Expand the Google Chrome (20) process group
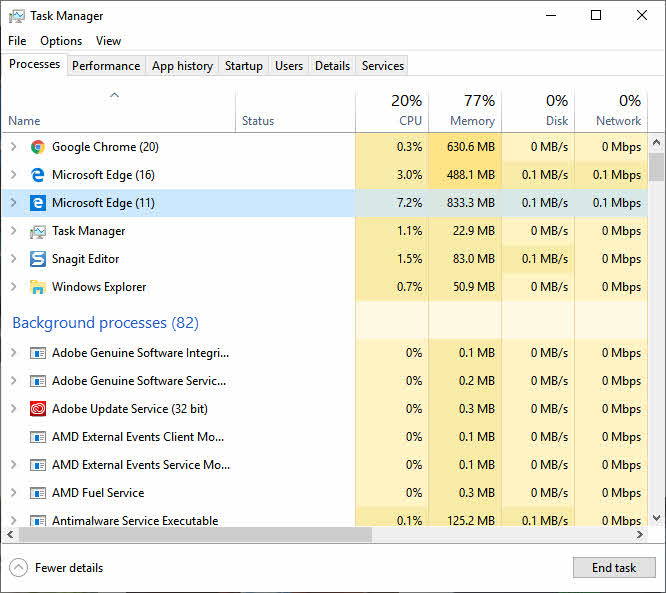The image size is (666, 593). tap(14, 147)
